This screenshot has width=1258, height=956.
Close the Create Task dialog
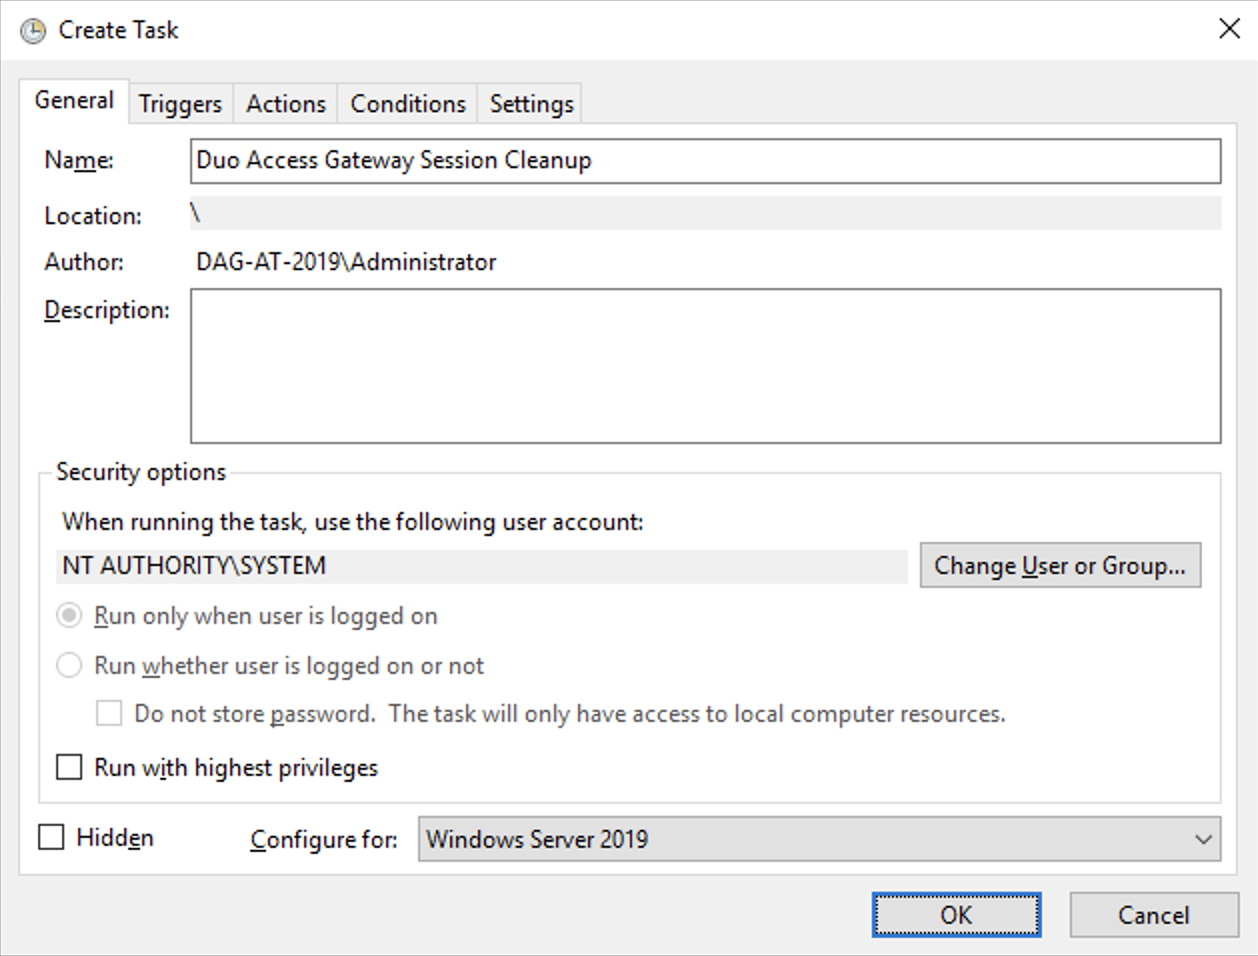point(1229,28)
